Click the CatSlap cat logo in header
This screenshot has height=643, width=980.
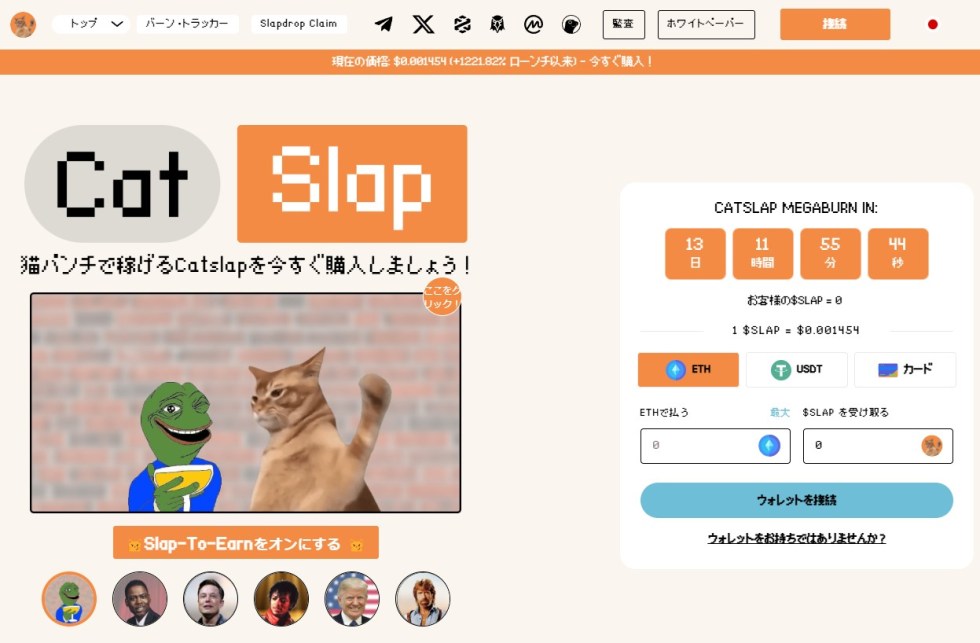pos(23,24)
